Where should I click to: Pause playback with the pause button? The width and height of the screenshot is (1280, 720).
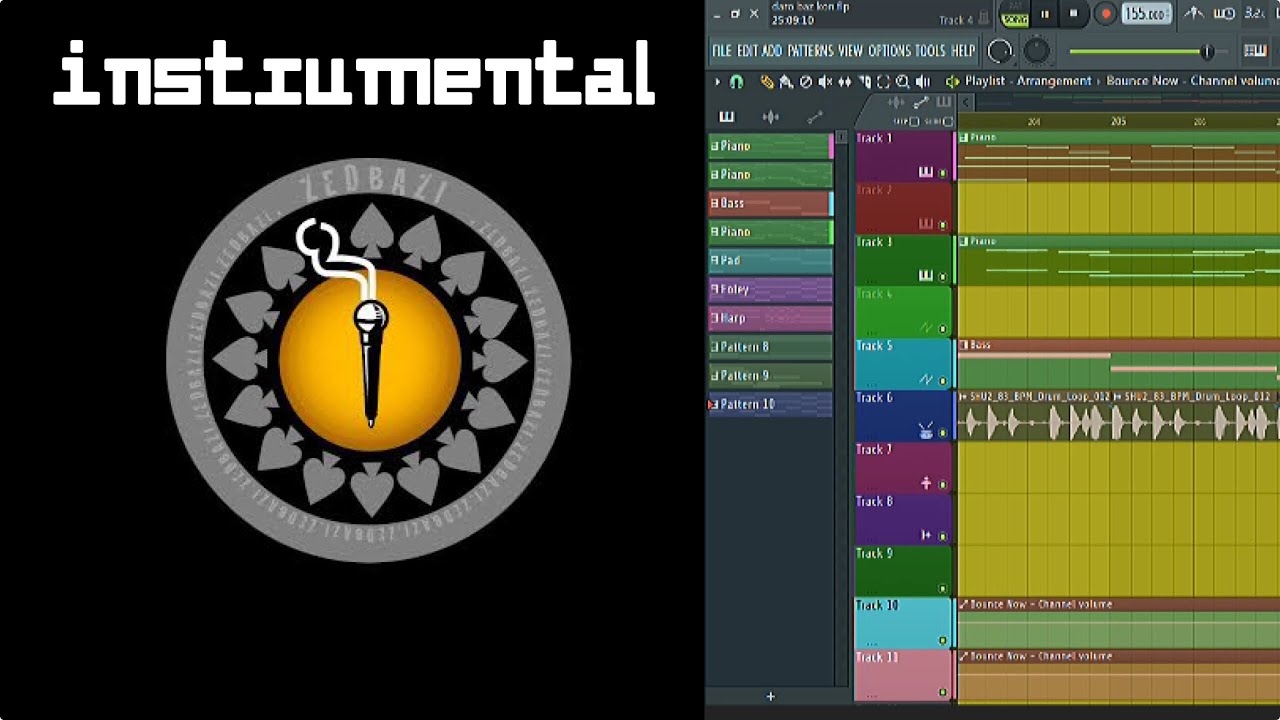[1045, 14]
